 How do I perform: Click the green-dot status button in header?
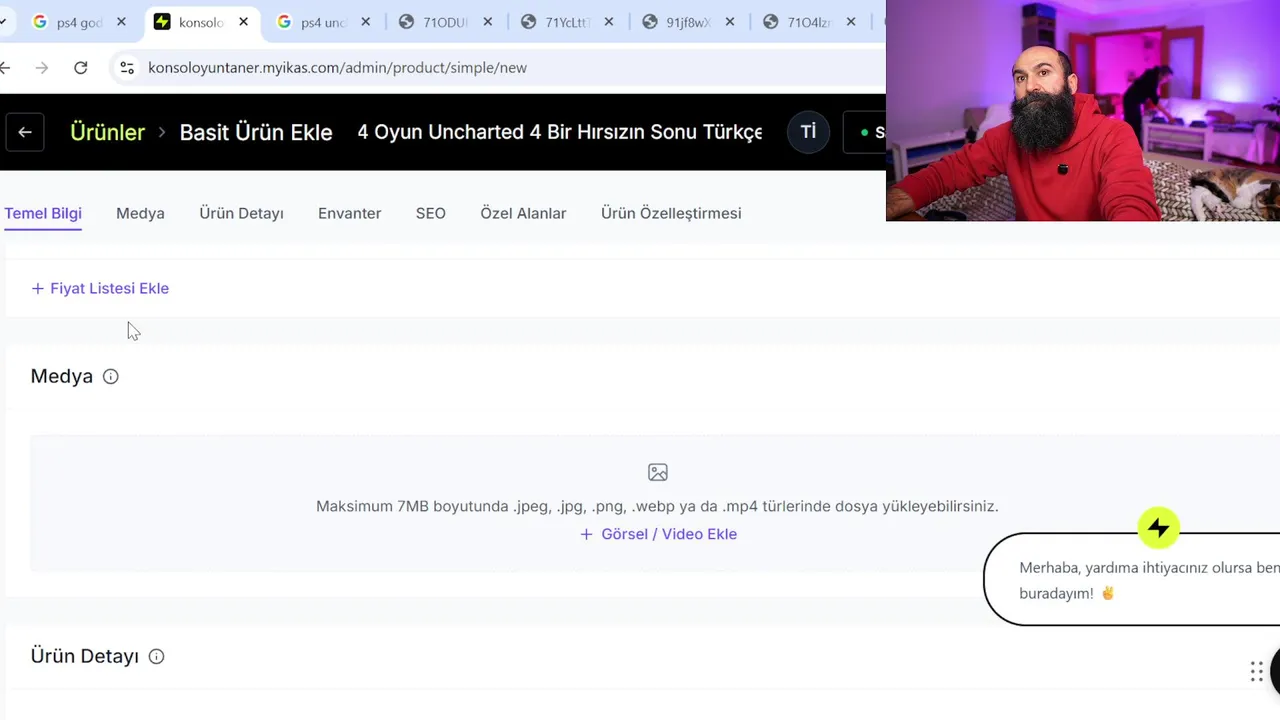(x=866, y=132)
